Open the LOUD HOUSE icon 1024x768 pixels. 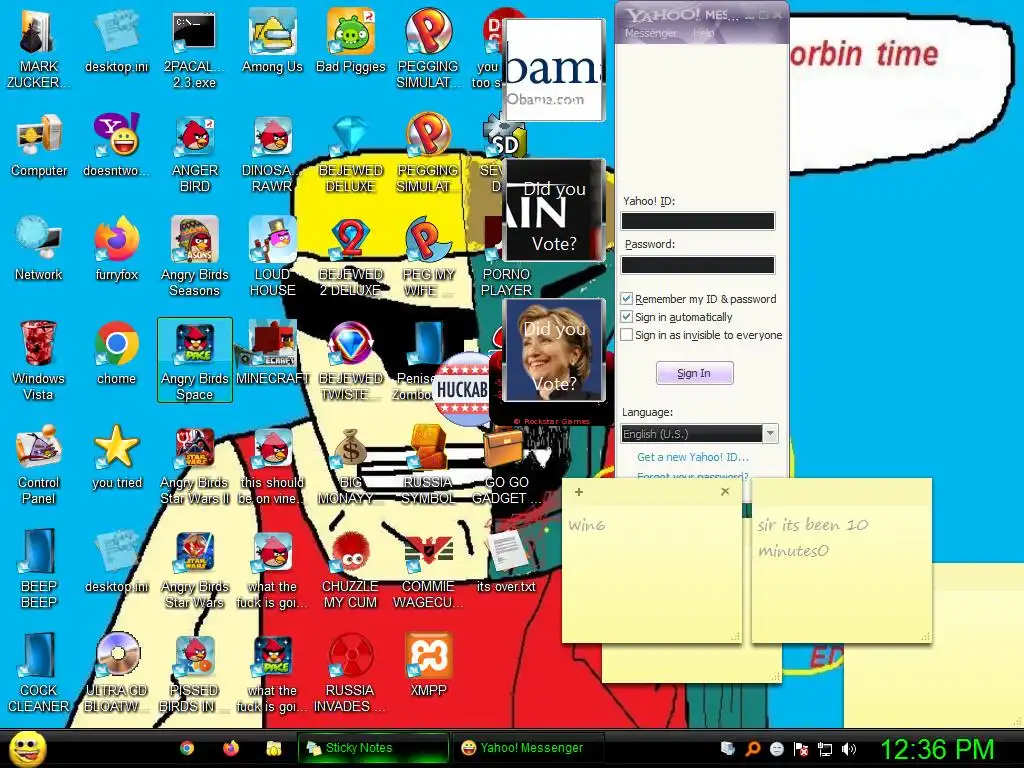click(x=272, y=257)
